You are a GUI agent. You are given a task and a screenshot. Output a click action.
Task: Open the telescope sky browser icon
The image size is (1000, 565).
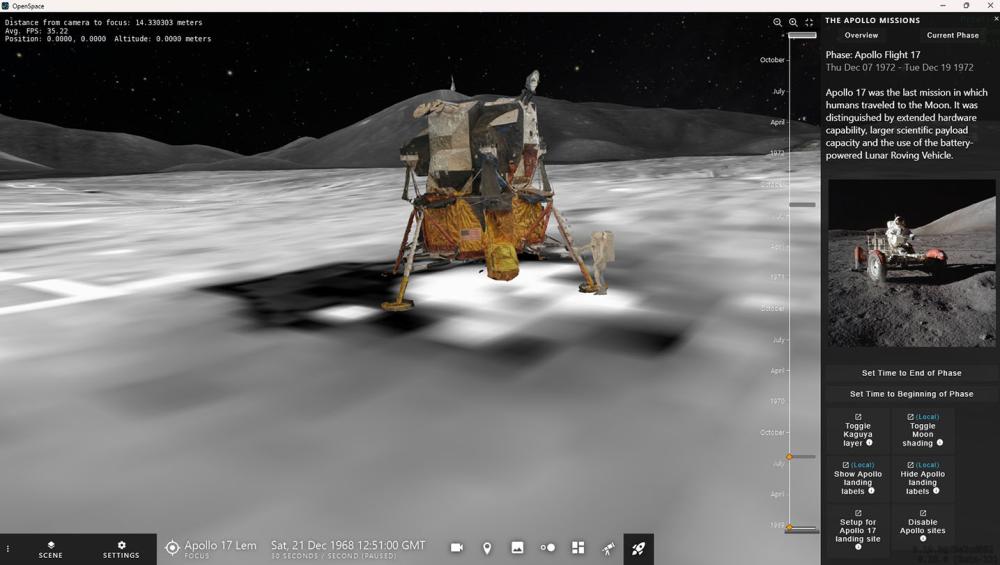[608, 548]
